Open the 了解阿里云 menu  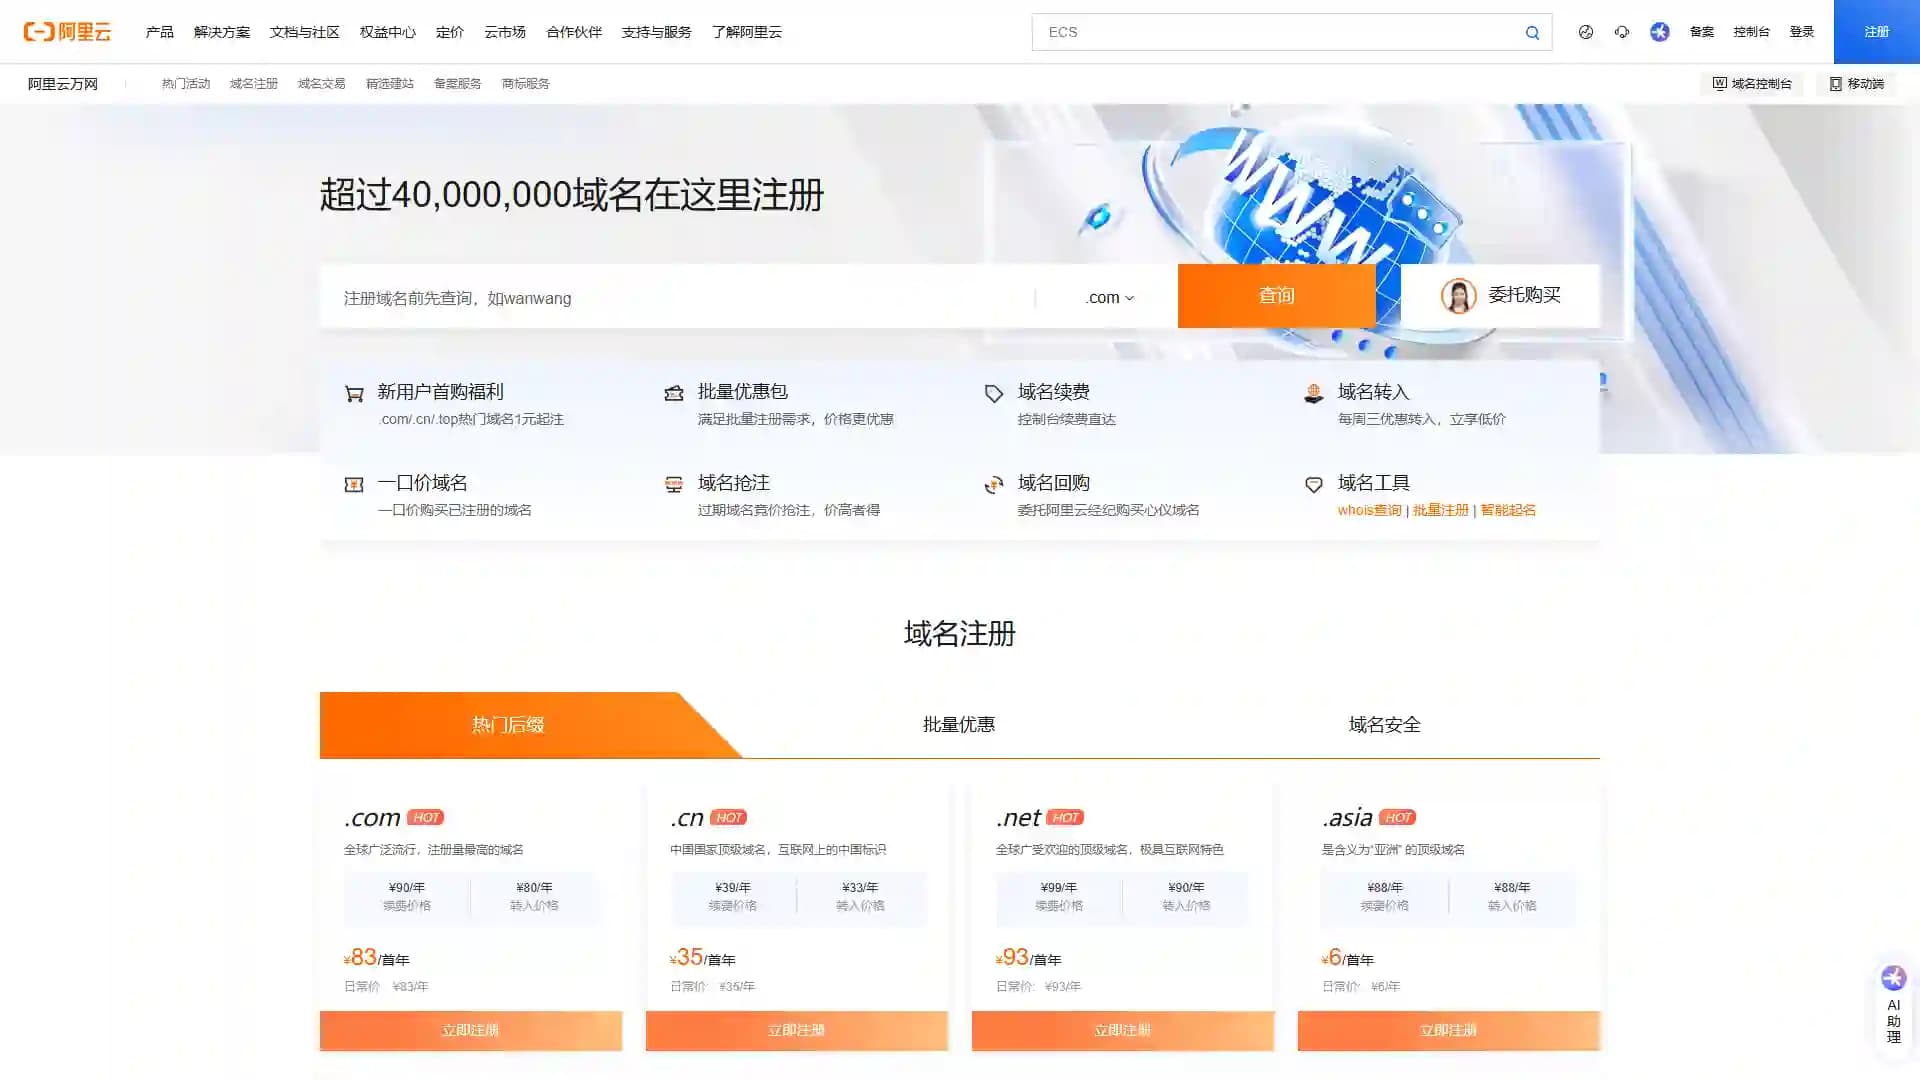click(x=747, y=32)
